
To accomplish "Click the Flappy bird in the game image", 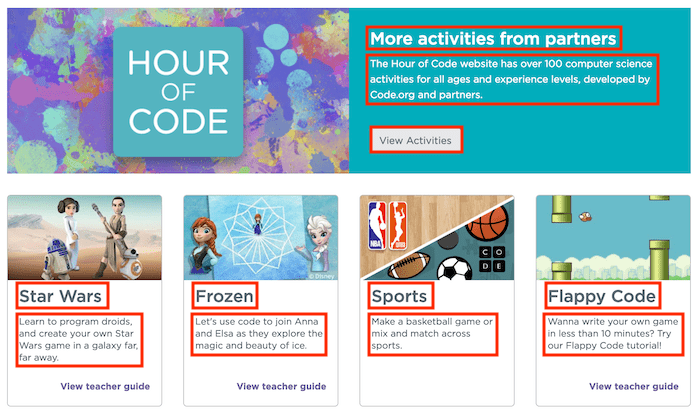I will (x=585, y=217).
